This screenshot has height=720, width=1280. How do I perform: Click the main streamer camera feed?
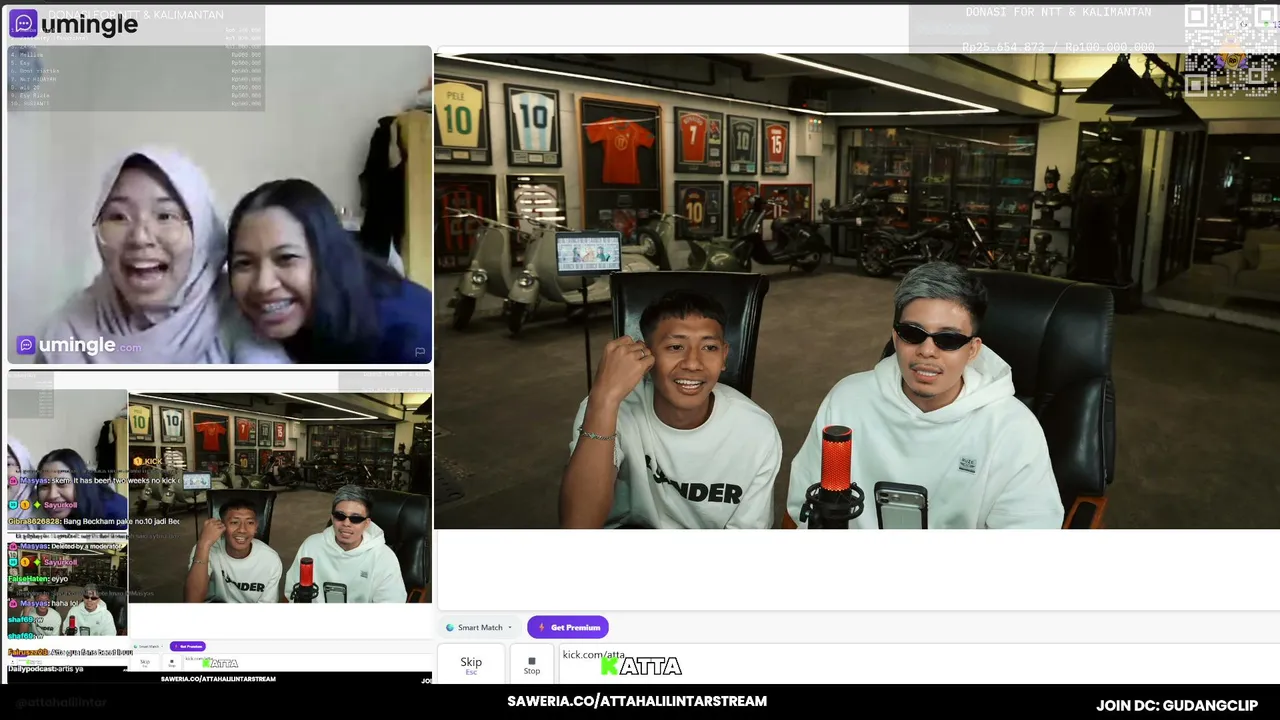tap(857, 291)
